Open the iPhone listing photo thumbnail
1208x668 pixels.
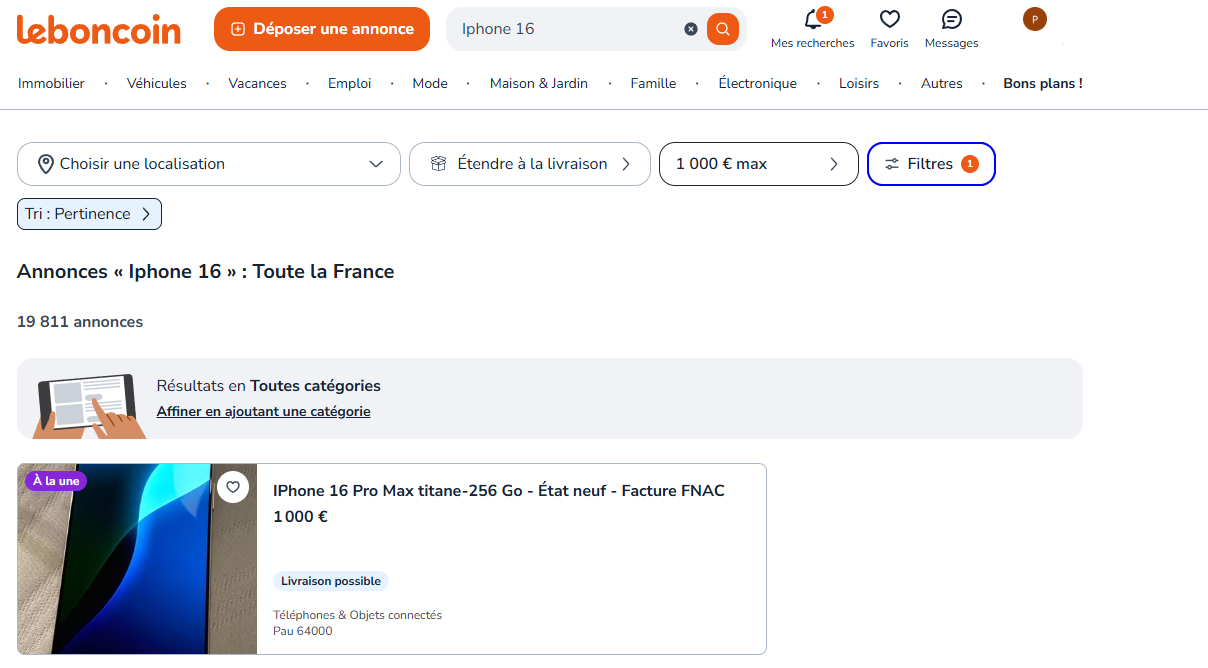(x=136, y=558)
